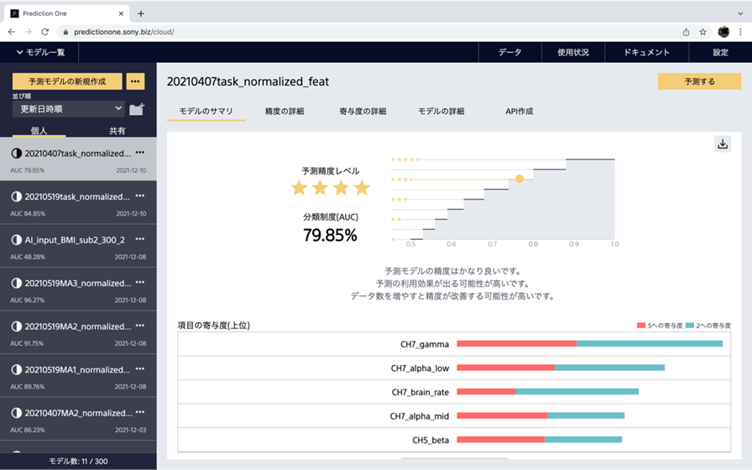This screenshot has width=752, height=470.
Task: Click half-circle icon of 20210407task_normalized model
Action: coord(16,153)
